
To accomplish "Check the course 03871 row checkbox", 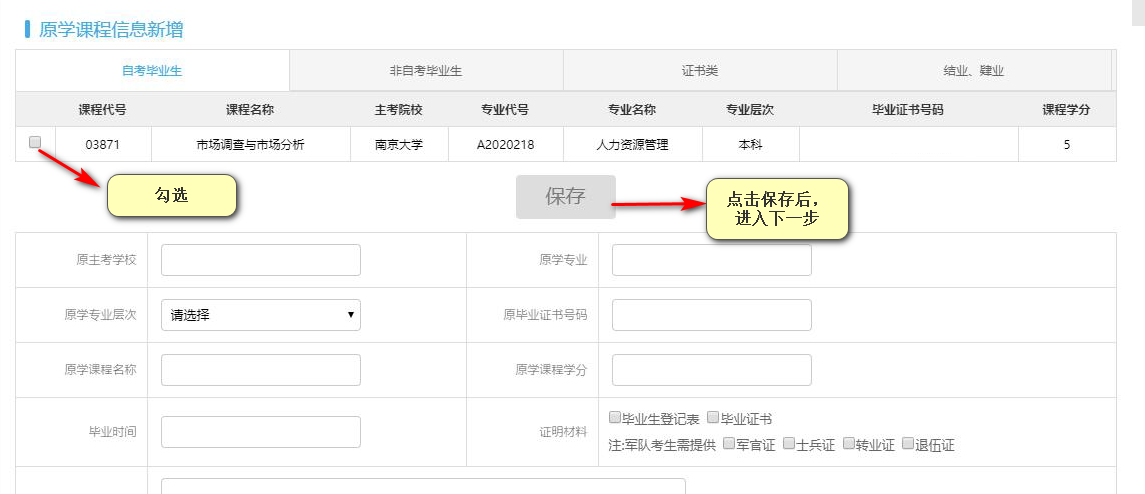I will pyautogui.click(x=35, y=143).
